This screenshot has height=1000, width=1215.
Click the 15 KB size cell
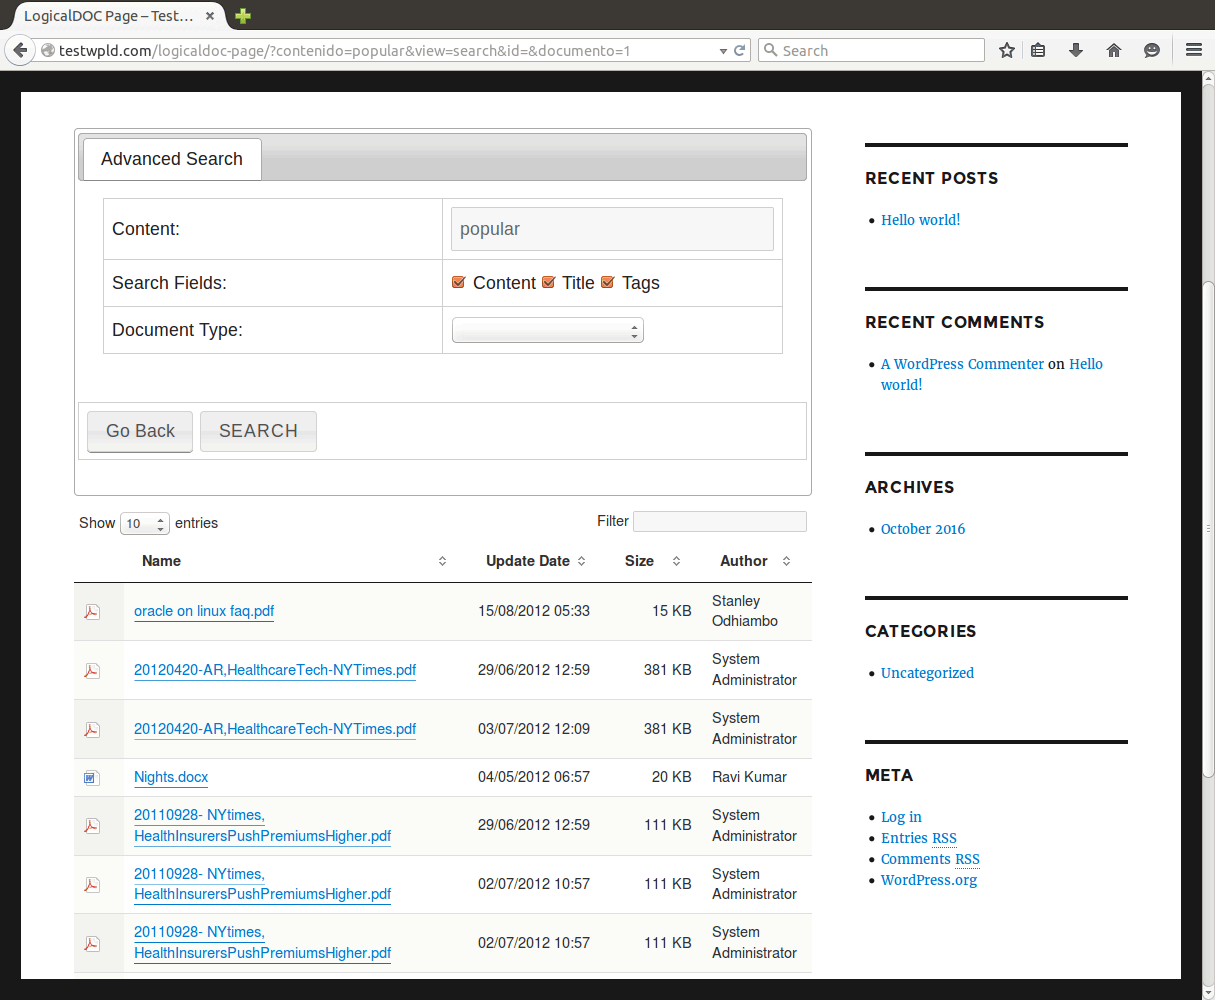(672, 611)
